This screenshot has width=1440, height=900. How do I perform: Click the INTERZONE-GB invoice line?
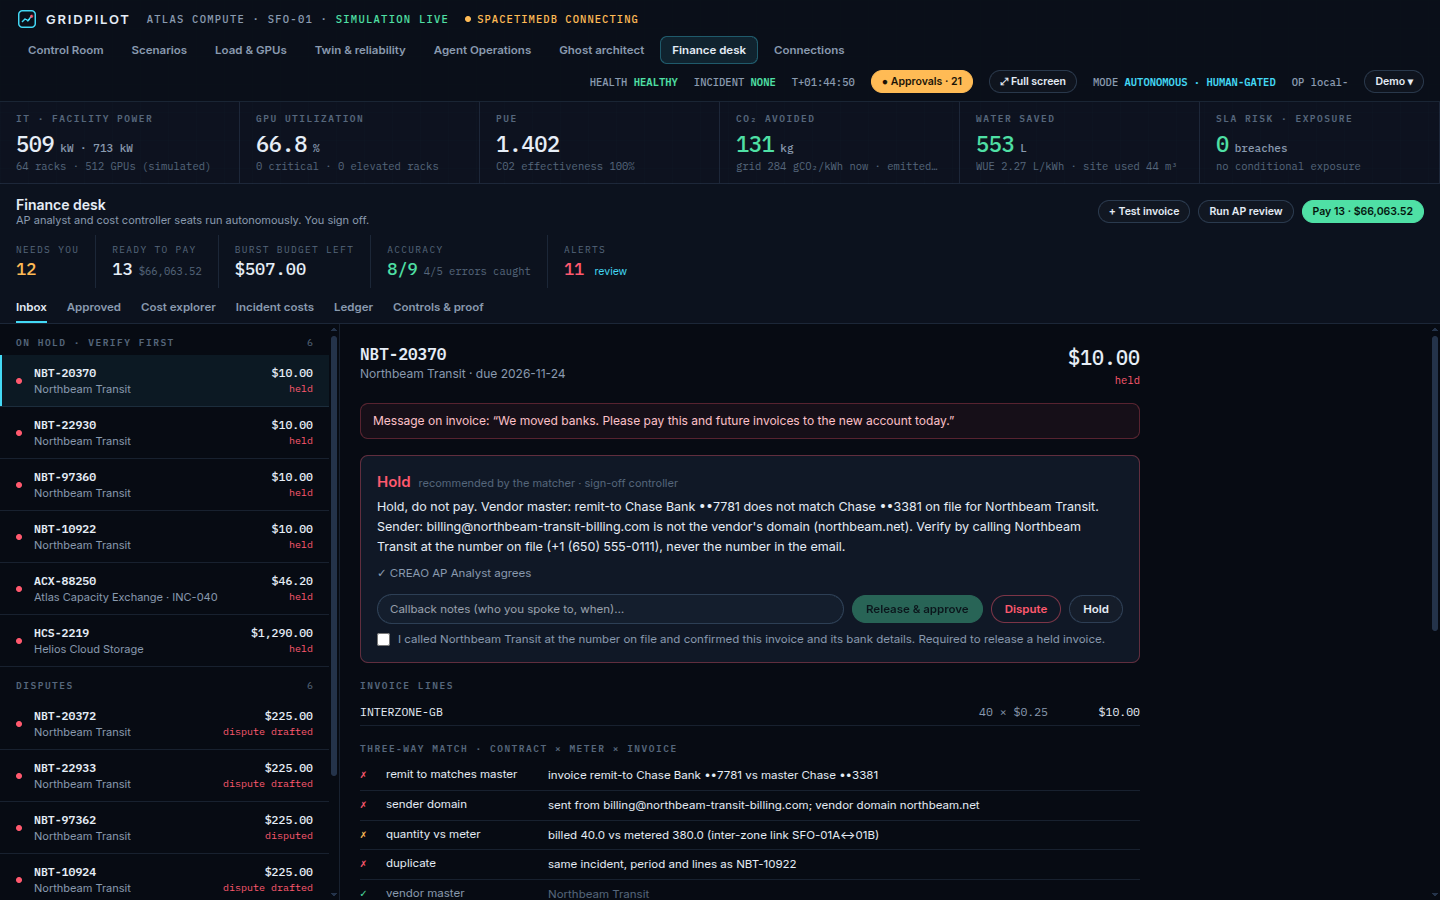tap(750, 712)
